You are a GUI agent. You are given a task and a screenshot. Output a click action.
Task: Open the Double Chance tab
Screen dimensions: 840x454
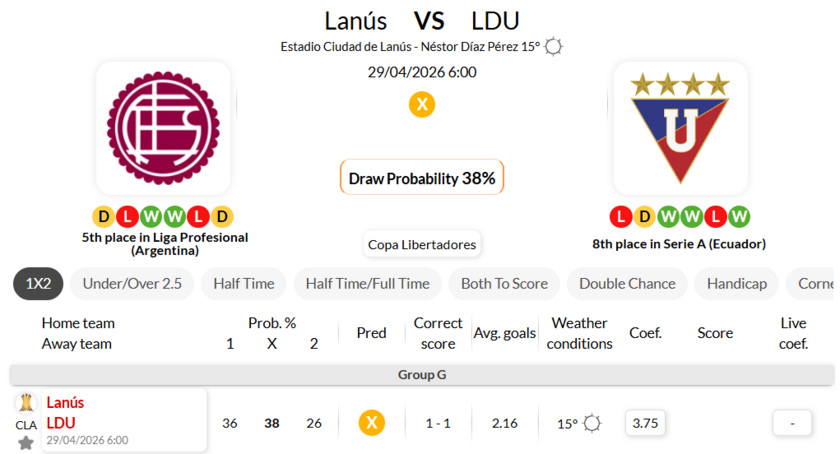click(627, 283)
